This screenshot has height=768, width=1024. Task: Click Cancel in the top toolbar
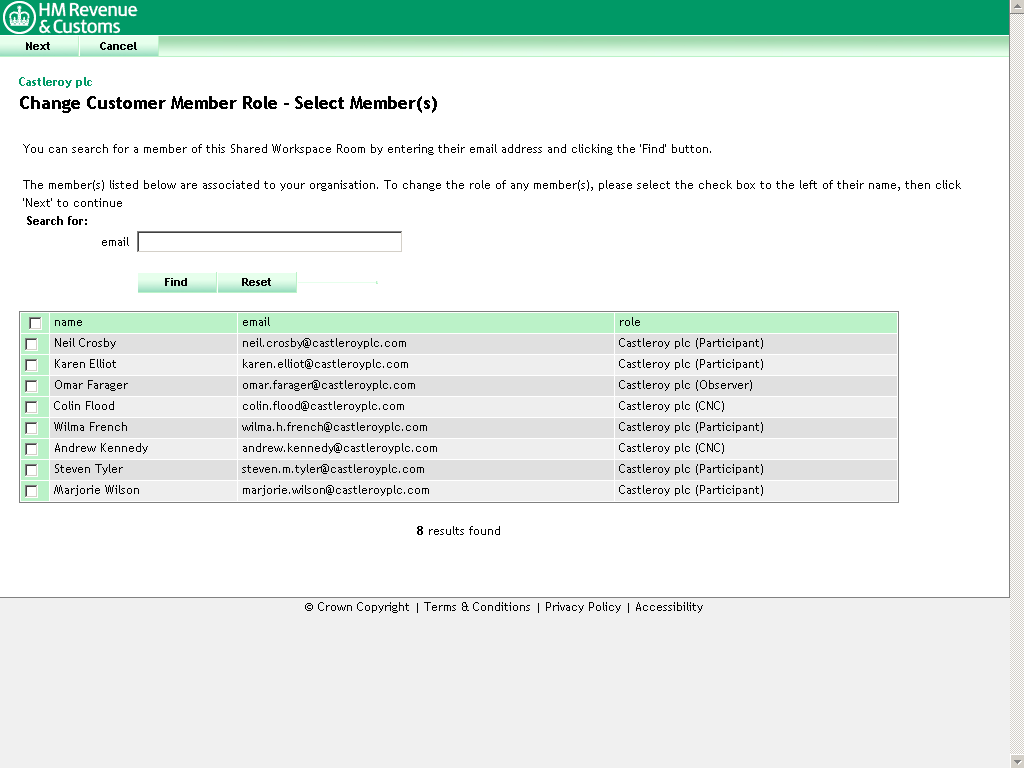point(117,46)
